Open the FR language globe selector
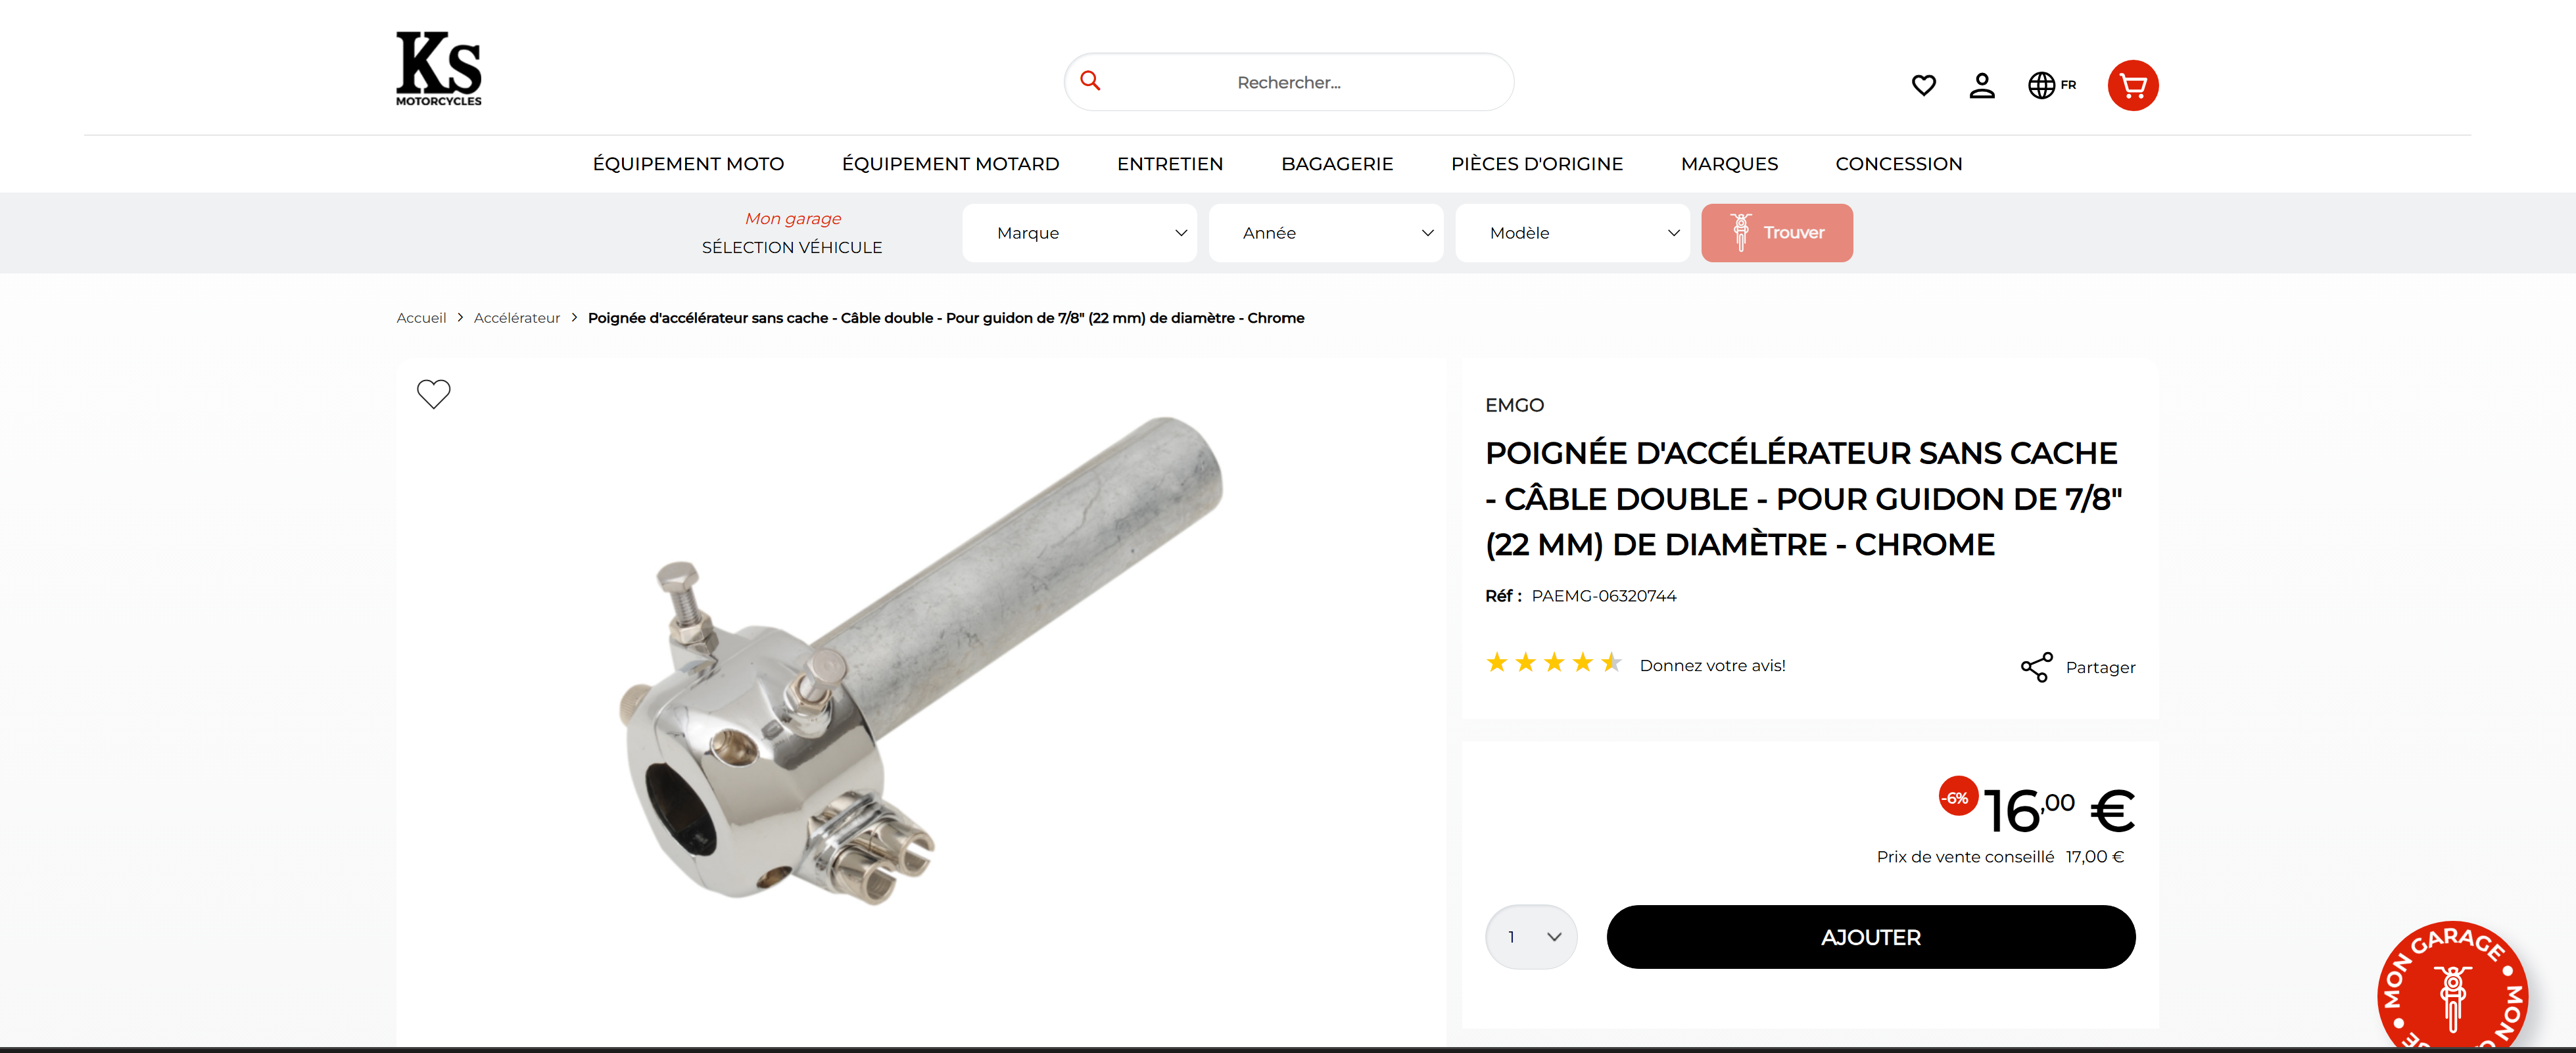The height and width of the screenshot is (1053, 2576). click(2052, 85)
